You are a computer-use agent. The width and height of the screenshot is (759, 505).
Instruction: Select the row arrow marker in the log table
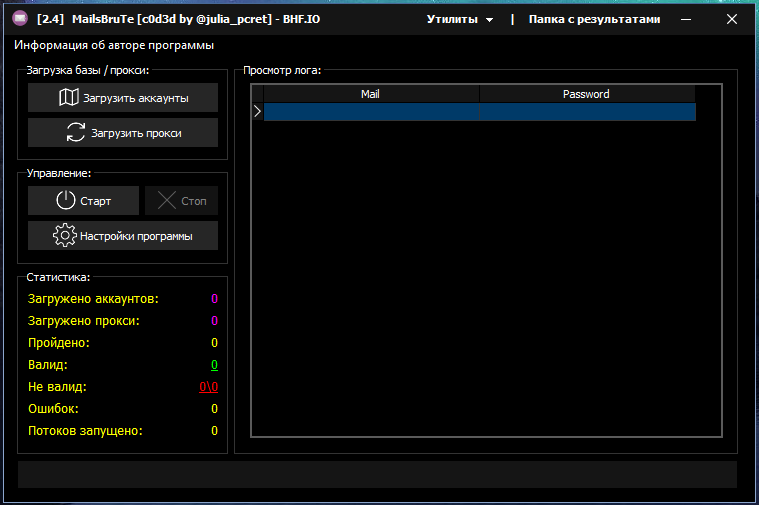pyautogui.click(x=258, y=112)
